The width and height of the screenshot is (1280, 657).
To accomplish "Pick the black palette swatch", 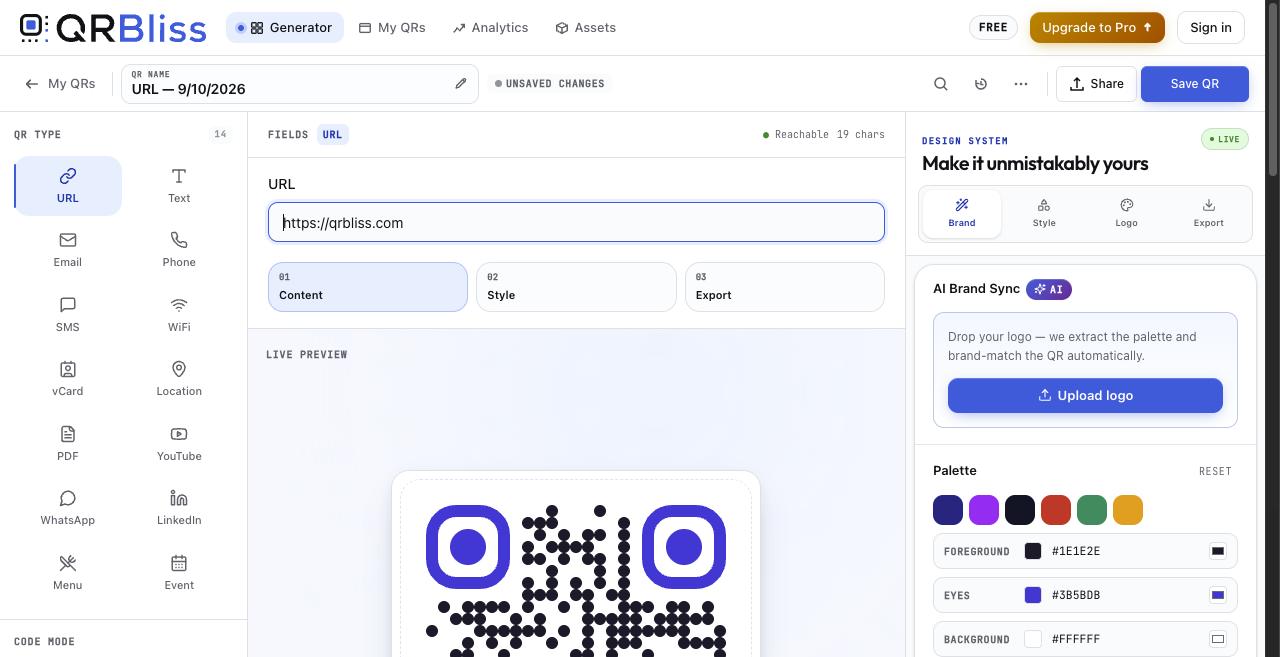I will point(1020,510).
